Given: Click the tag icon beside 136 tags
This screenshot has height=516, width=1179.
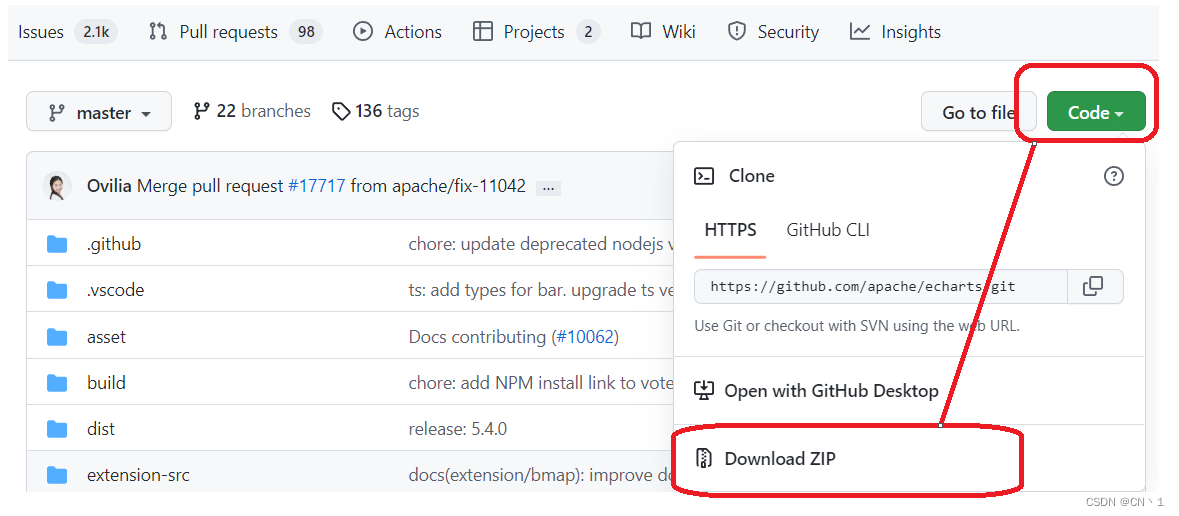Looking at the screenshot, I should click(x=341, y=112).
